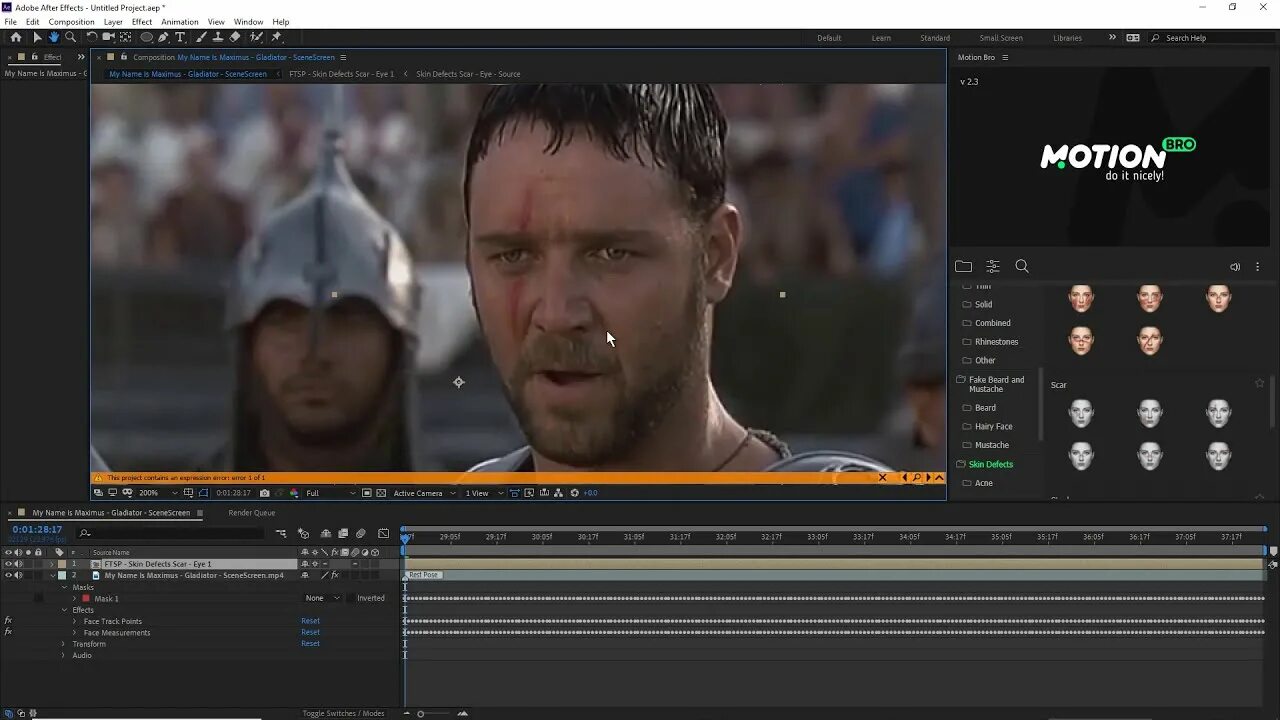Toggle fx switch on Face Track Points
The height and width of the screenshot is (720, 1280).
(x=8, y=621)
